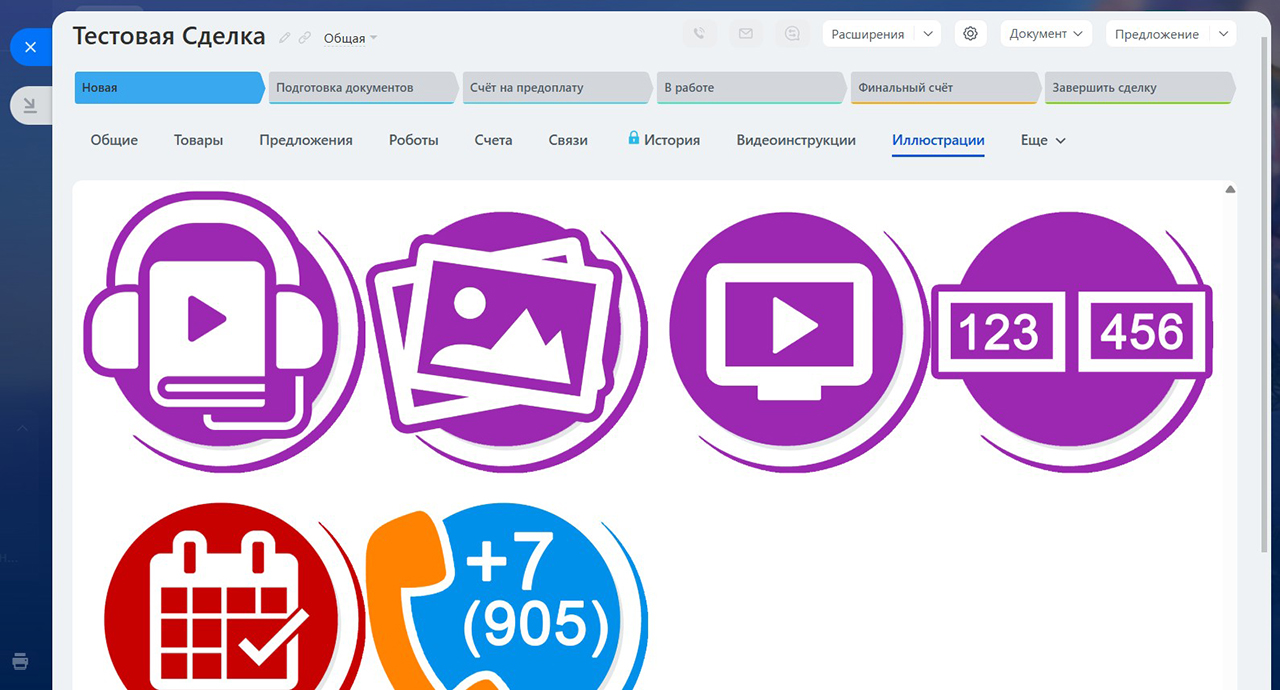This screenshot has height=690, width=1280.
Task: Open the chat bubble icon in header
Action: (792, 34)
